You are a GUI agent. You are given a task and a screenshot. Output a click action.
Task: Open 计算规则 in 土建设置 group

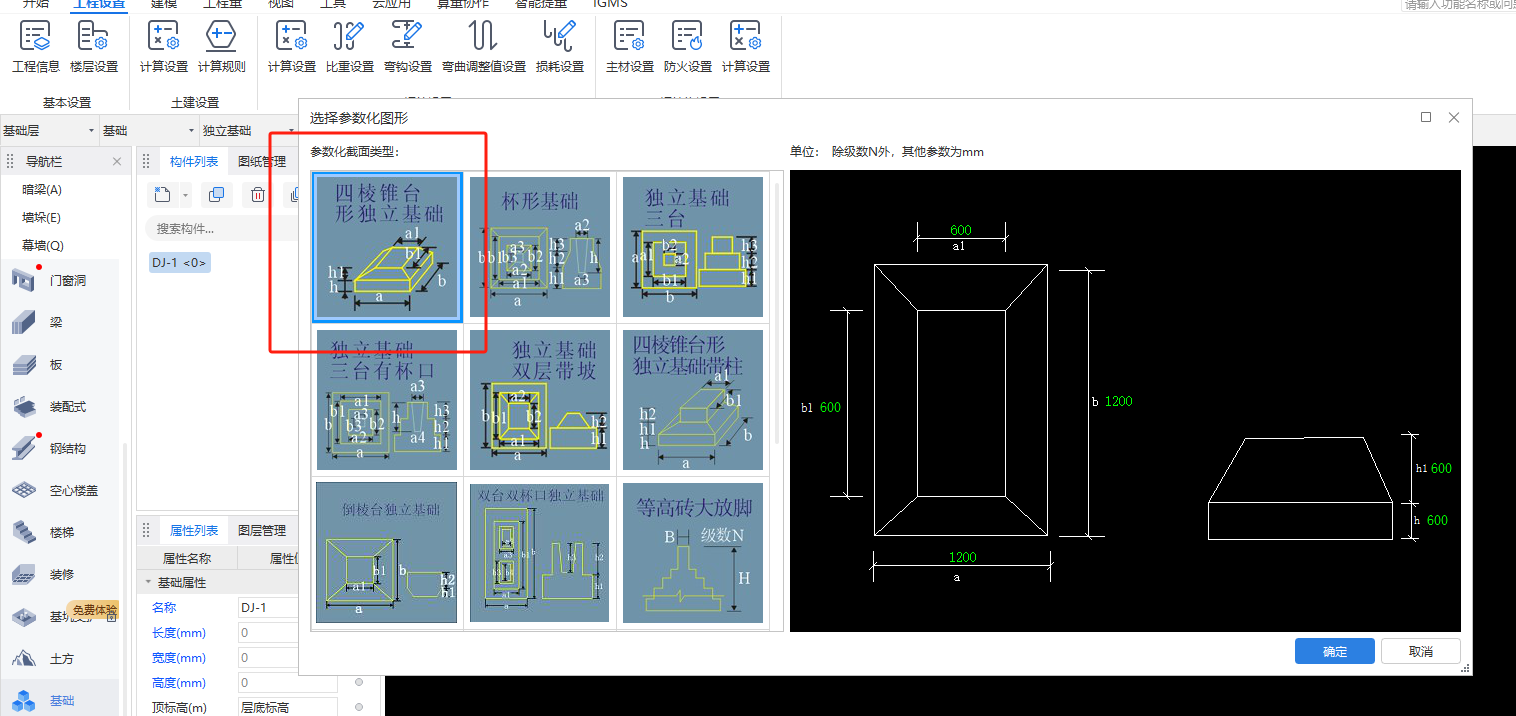tap(221, 48)
